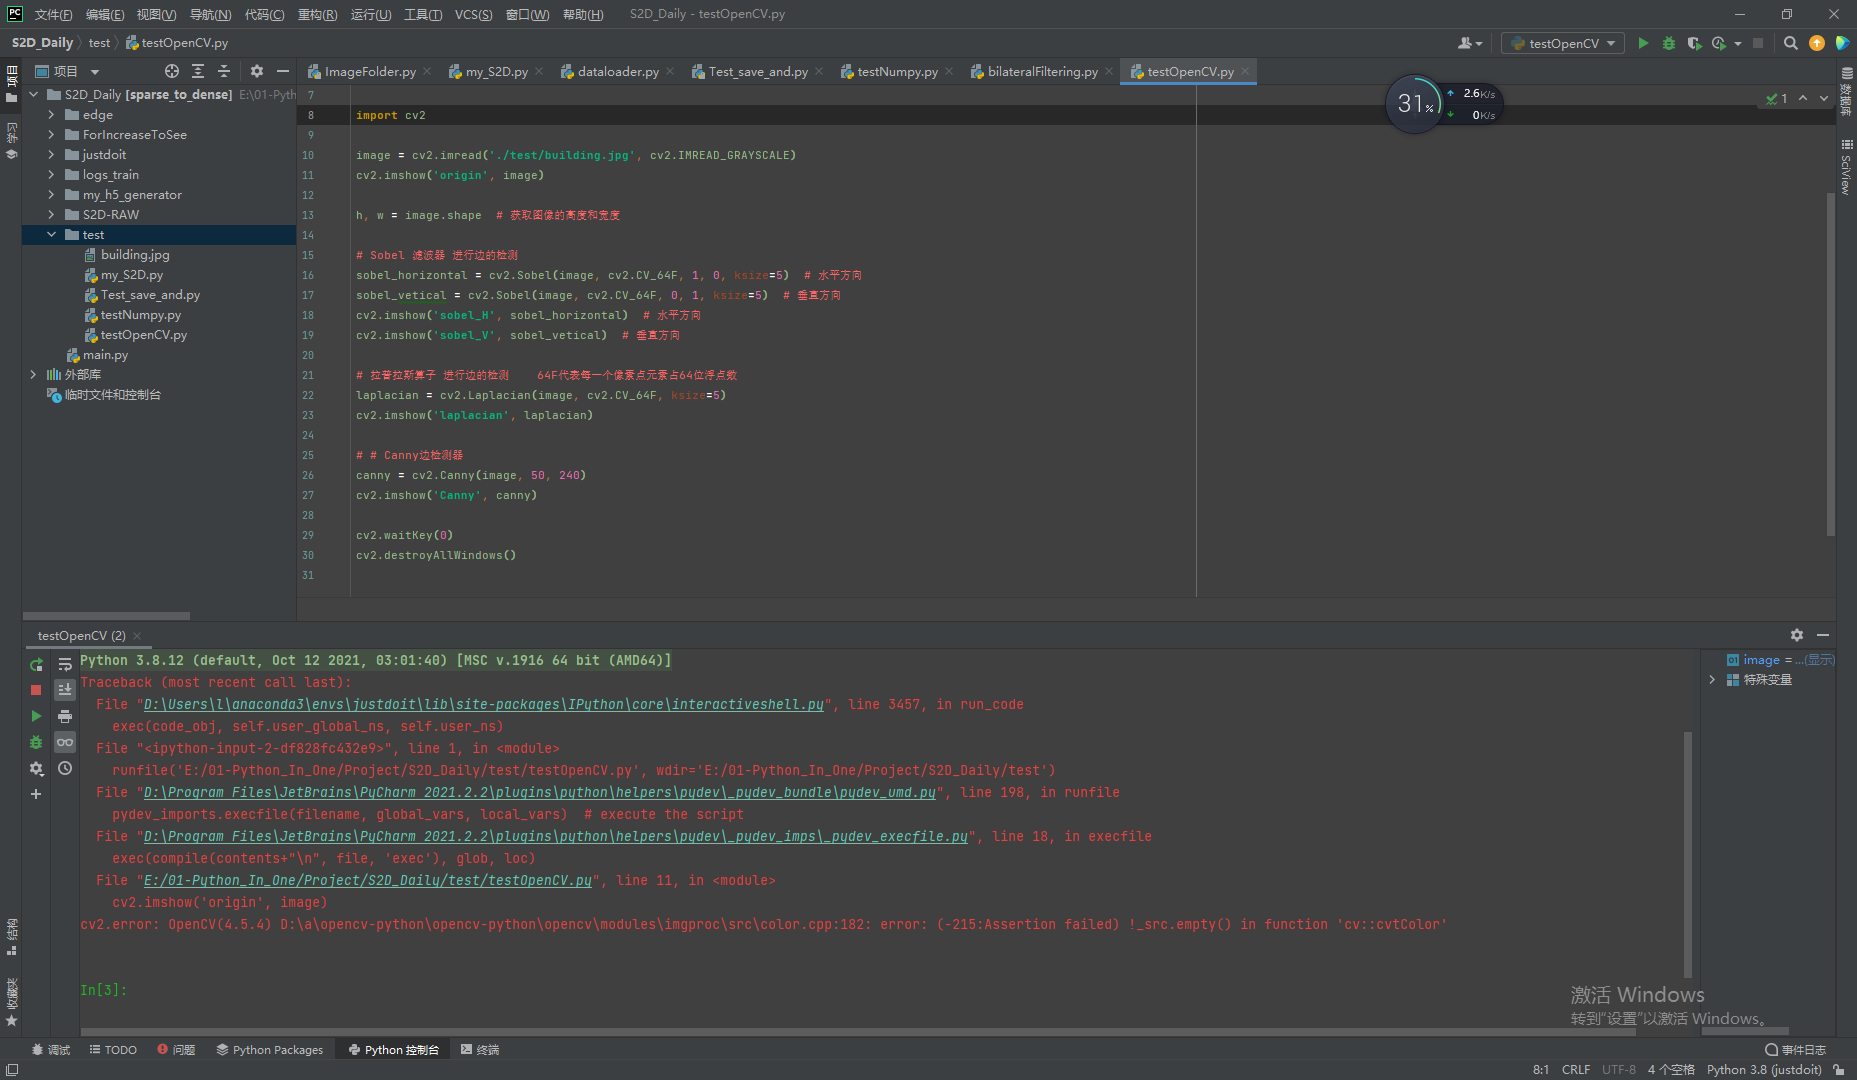Select building.jpg in the project tree
Image resolution: width=1857 pixels, height=1080 pixels.
click(x=135, y=255)
